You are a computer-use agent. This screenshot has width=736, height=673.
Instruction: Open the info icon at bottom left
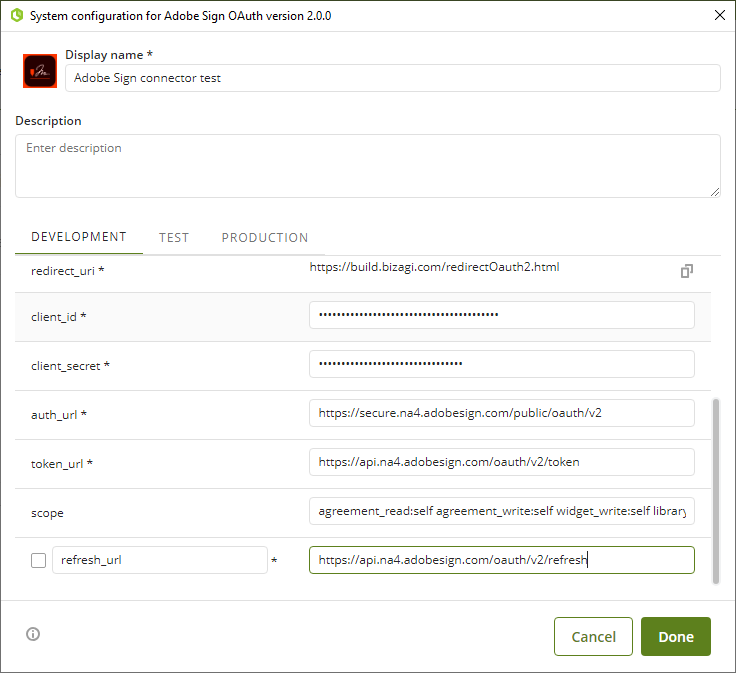coord(33,634)
